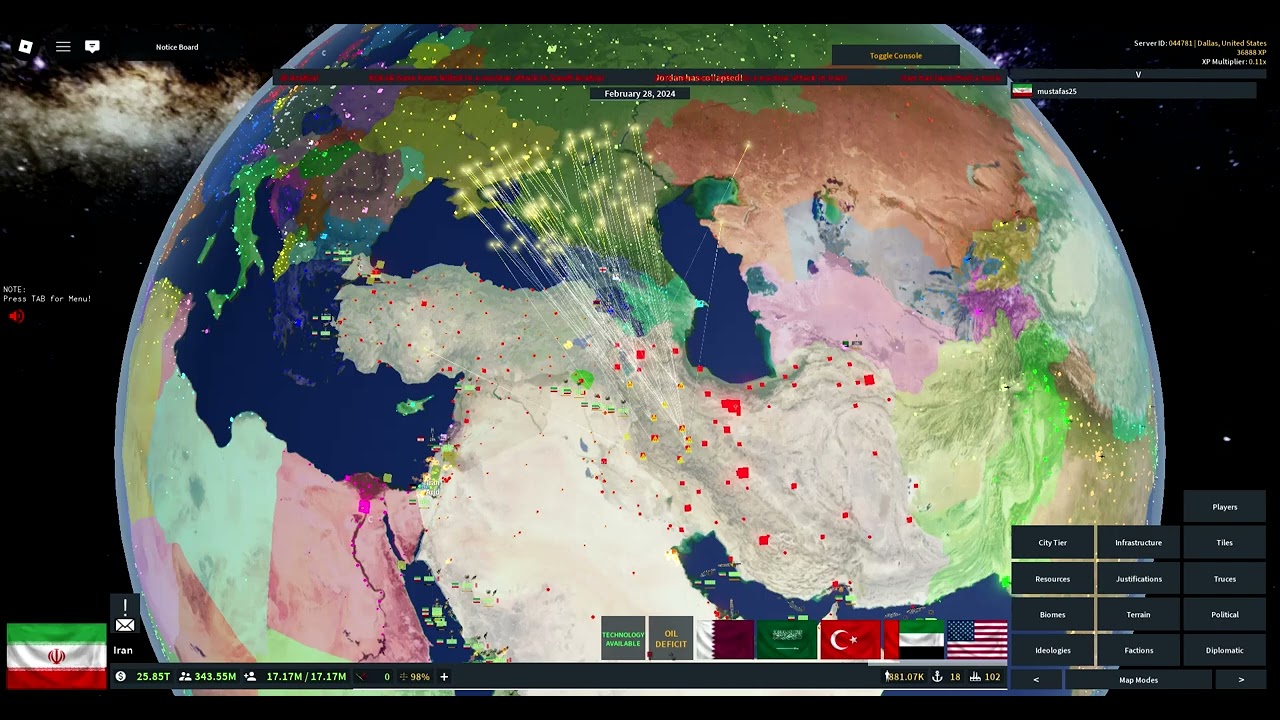Click the 'Jordan has collapsed!' news message

pos(699,78)
